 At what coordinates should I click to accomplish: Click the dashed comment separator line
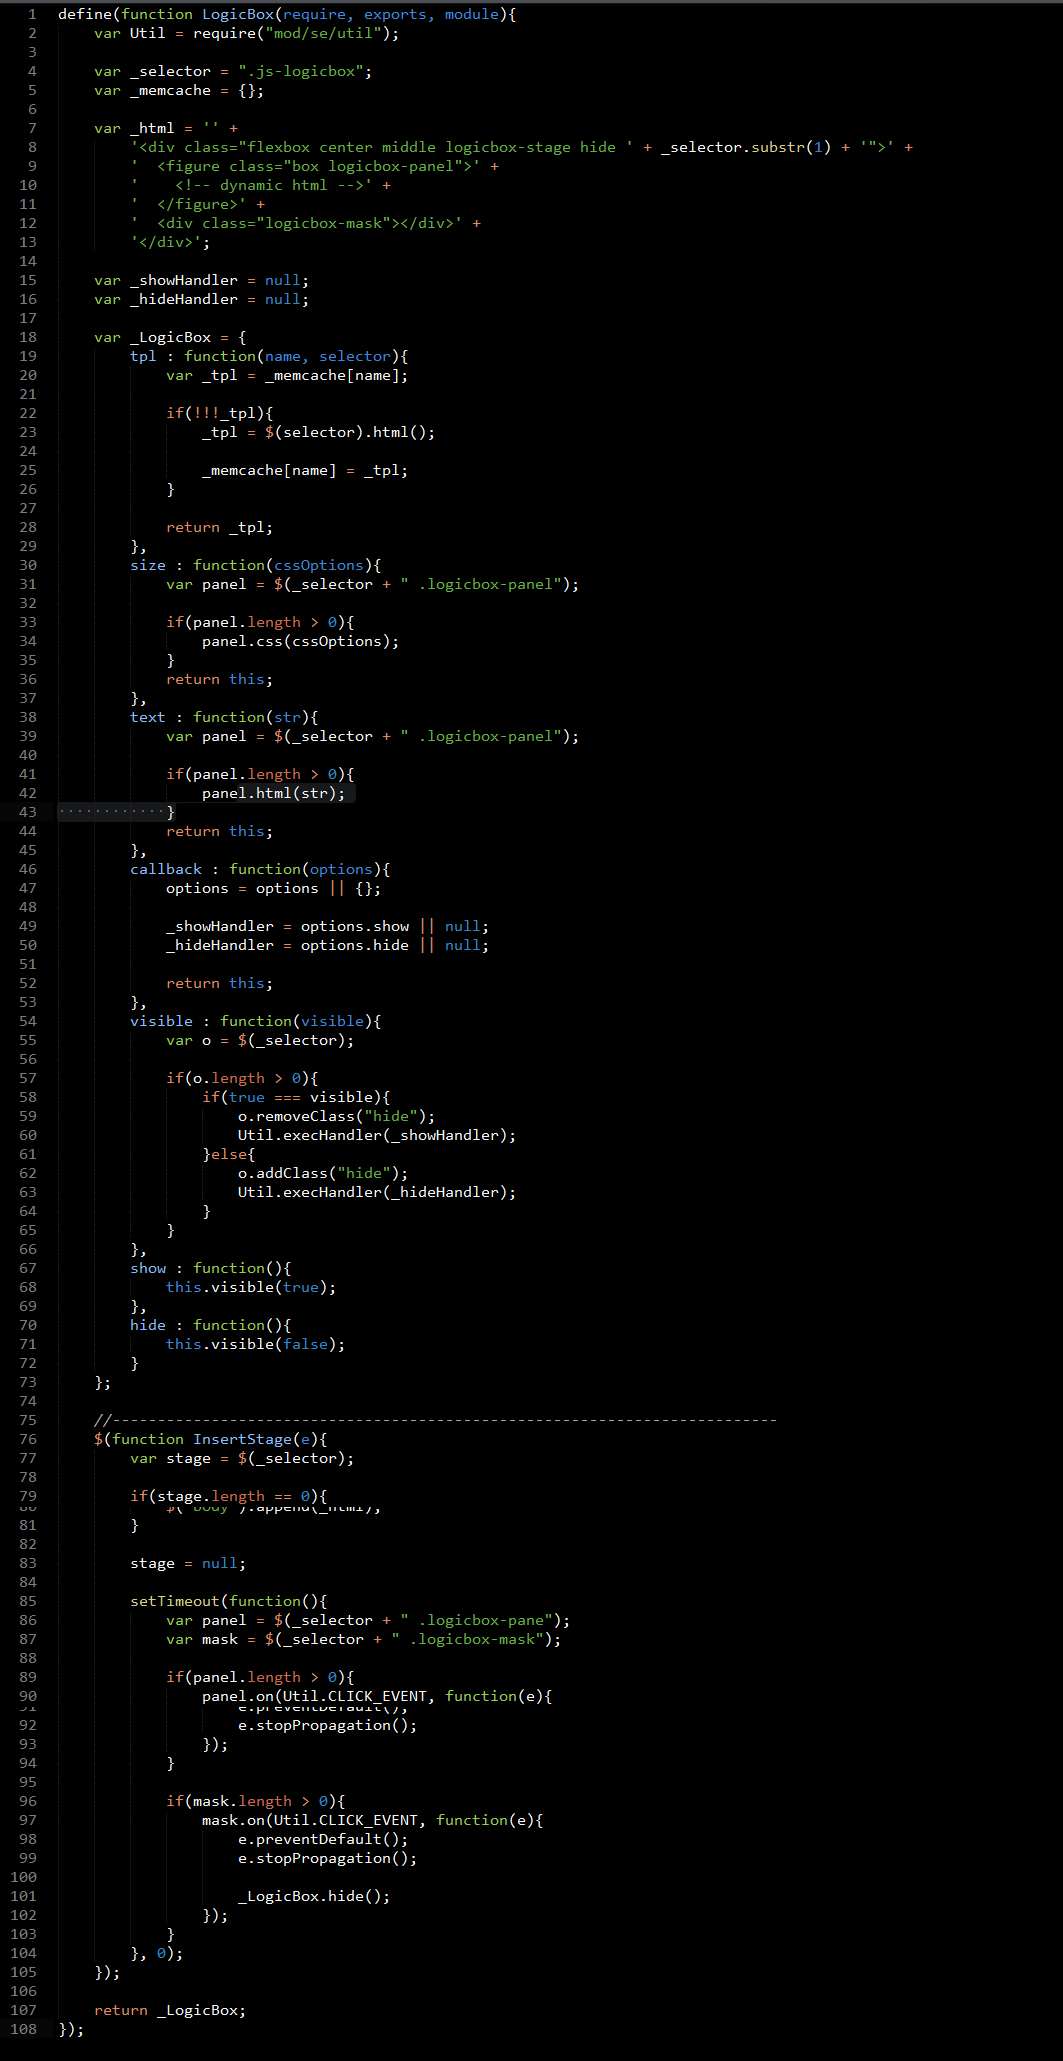point(435,1420)
